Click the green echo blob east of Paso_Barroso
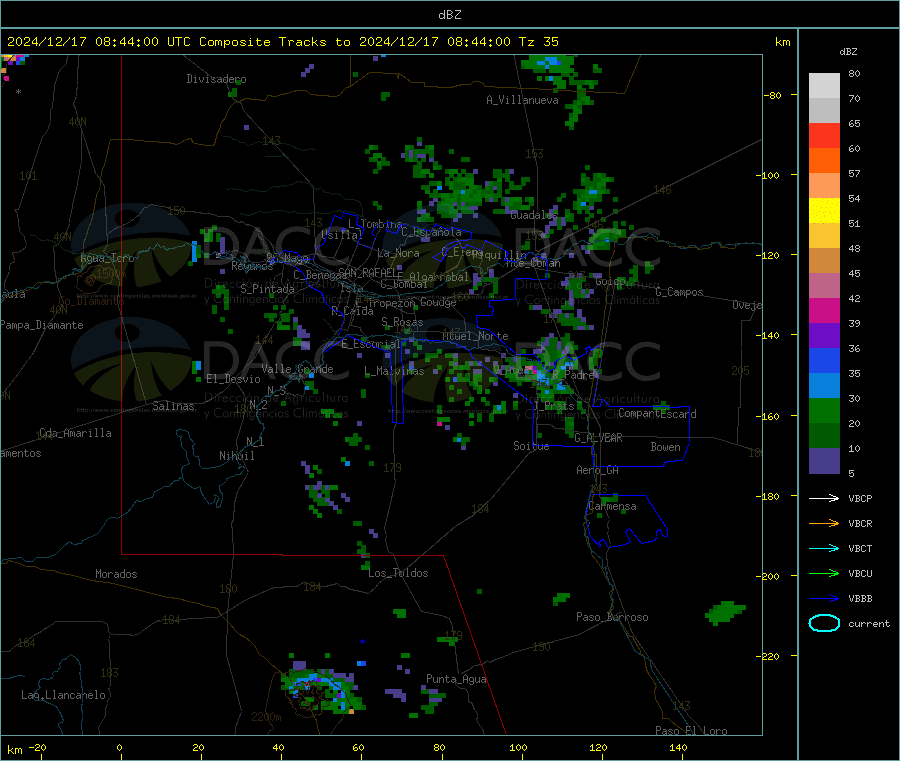 pos(725,612)
